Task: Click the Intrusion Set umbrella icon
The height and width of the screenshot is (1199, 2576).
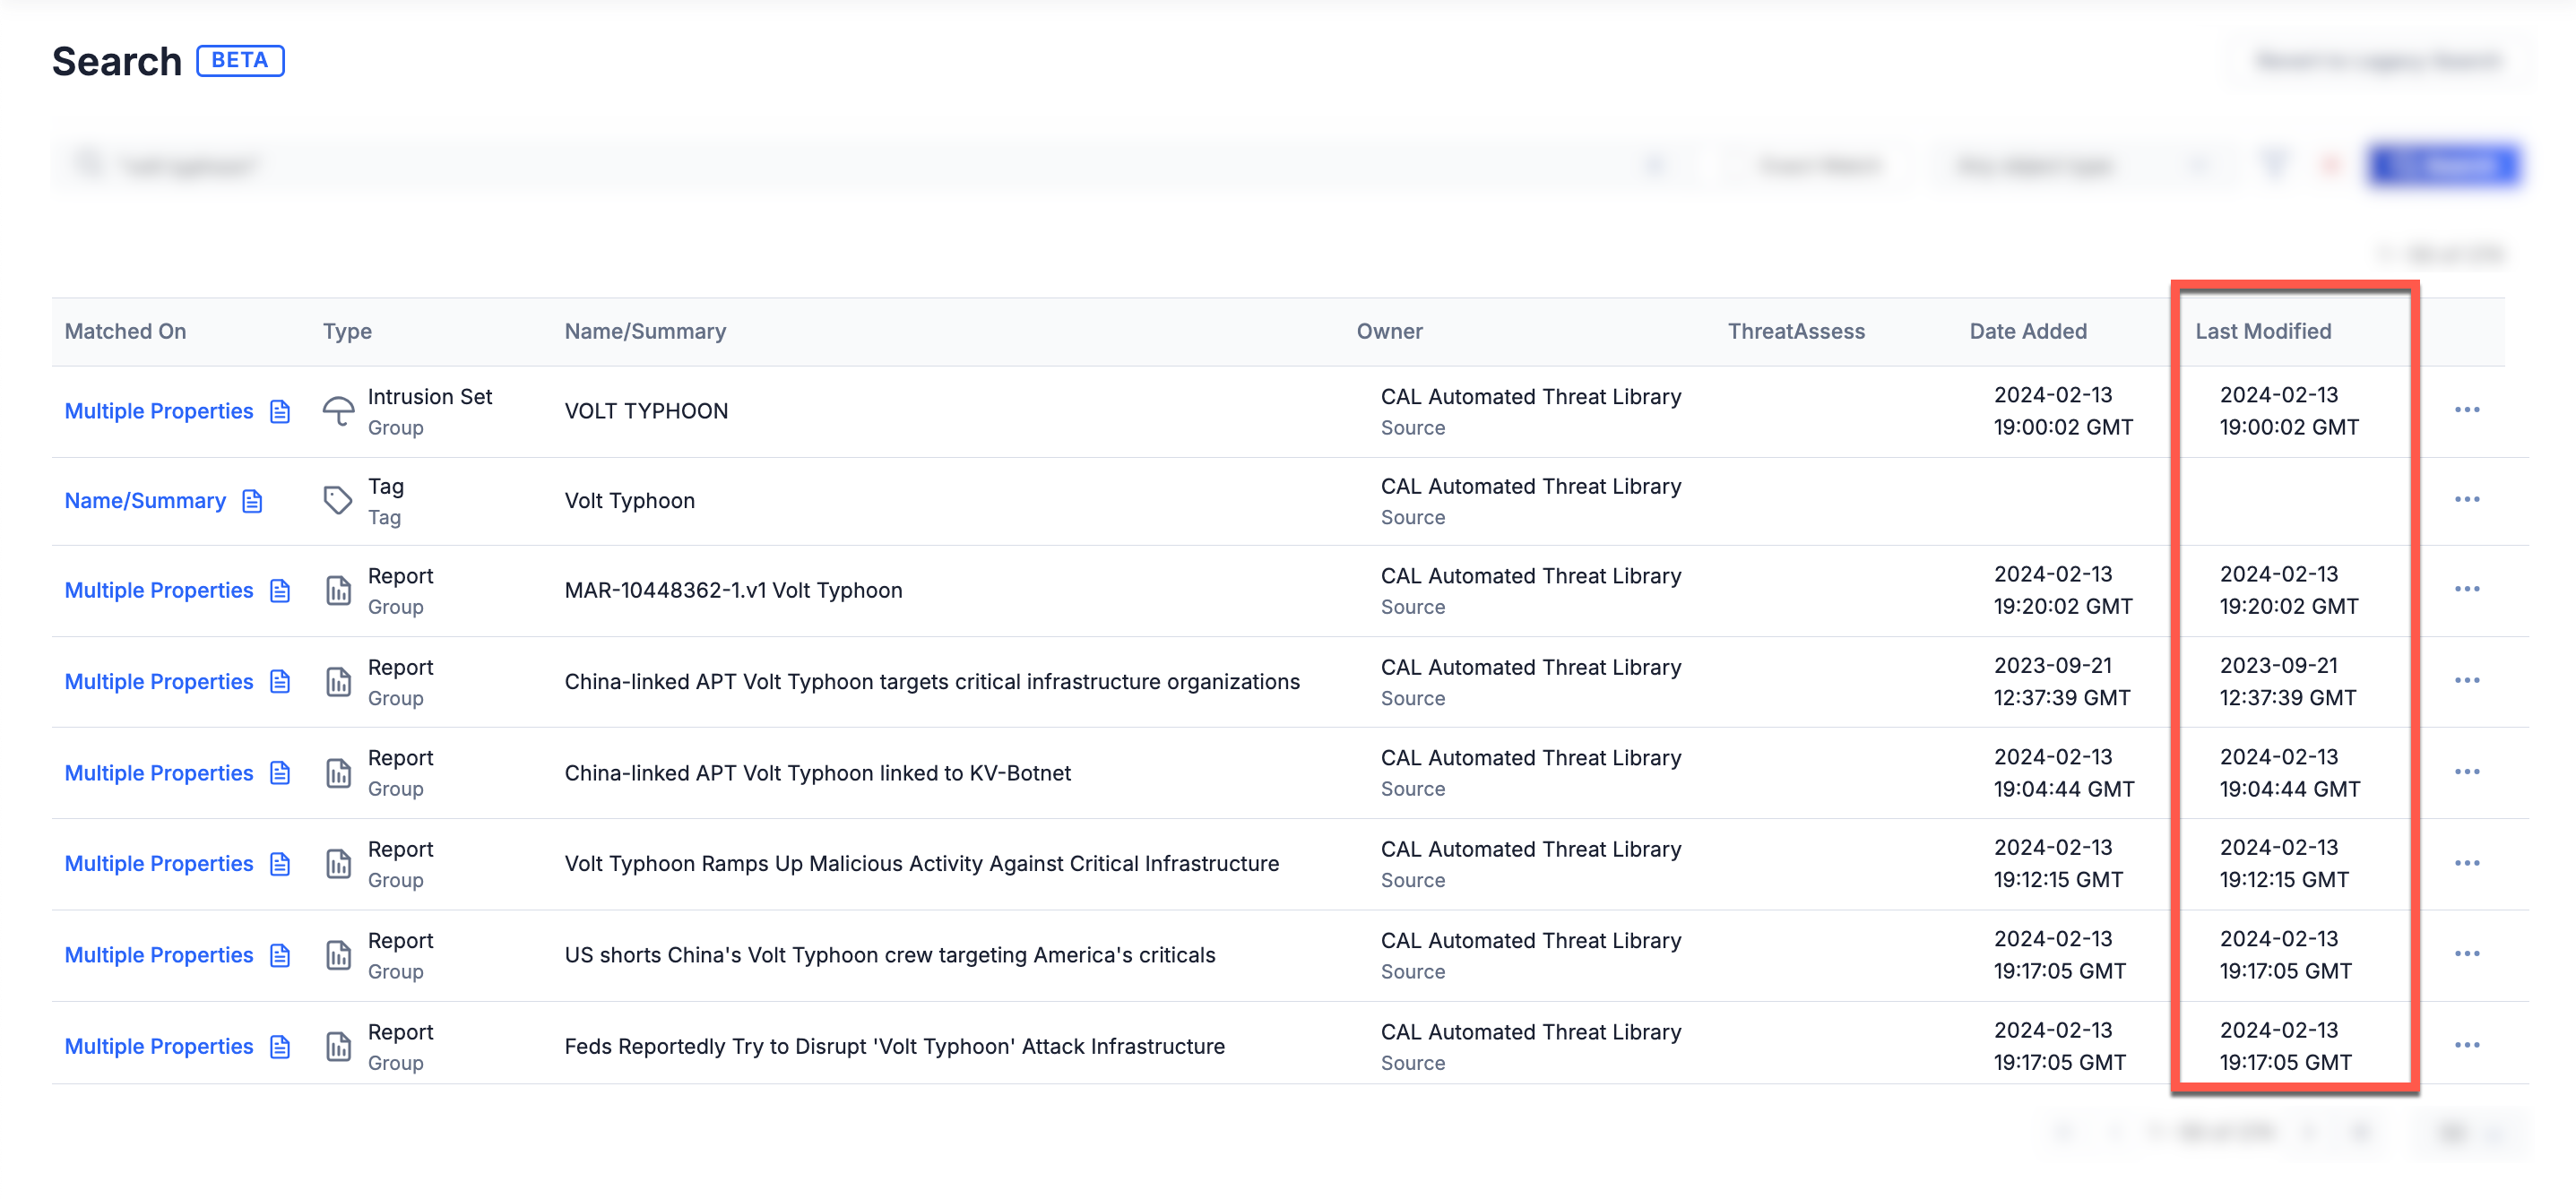Action: (x=338, y=411)
